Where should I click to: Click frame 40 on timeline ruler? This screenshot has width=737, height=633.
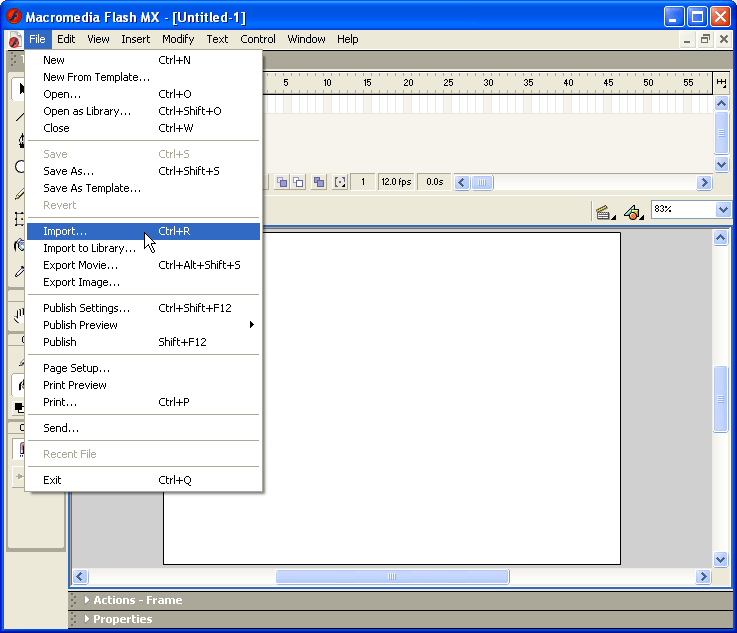(x=568, y=83)
